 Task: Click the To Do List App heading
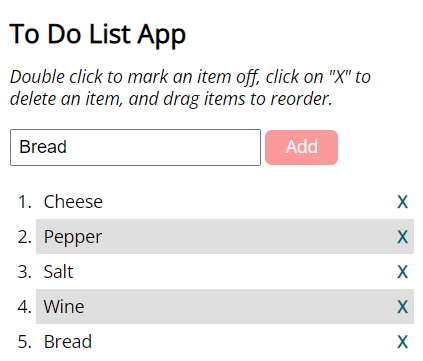tap(97, 35)
